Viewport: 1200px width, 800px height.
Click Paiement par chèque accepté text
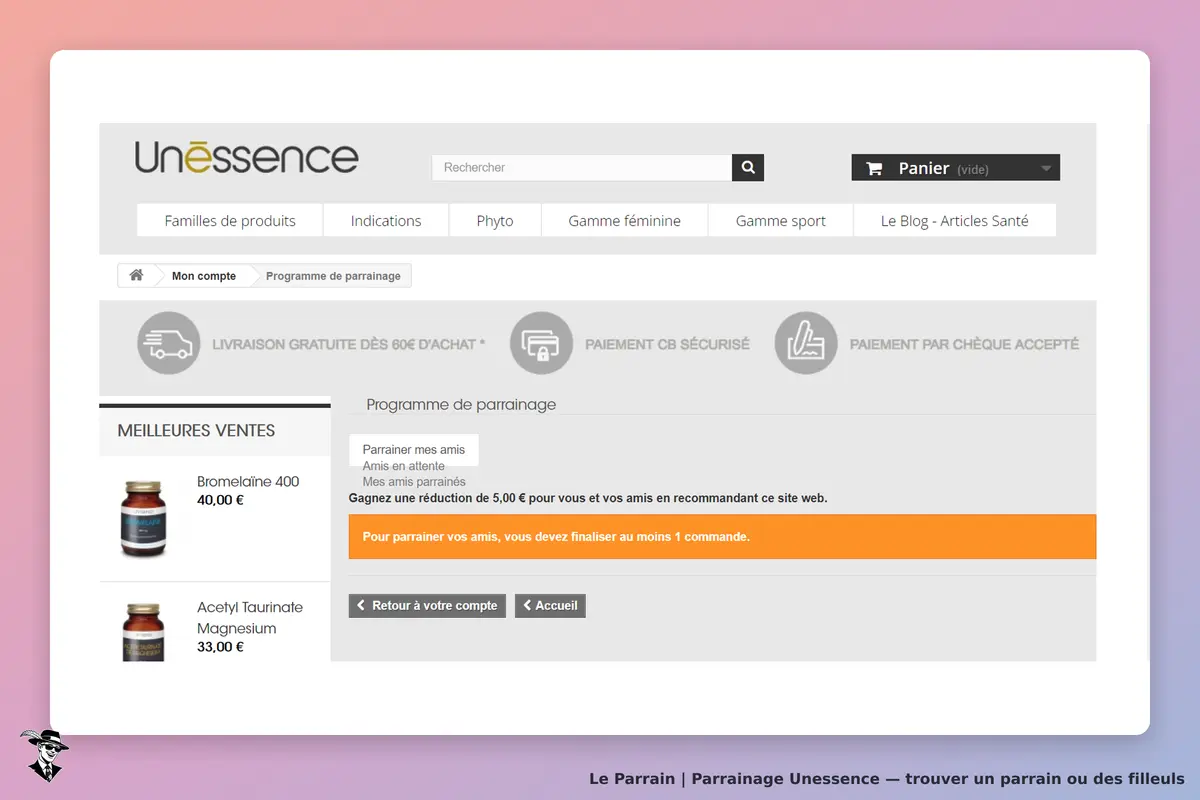964,344
